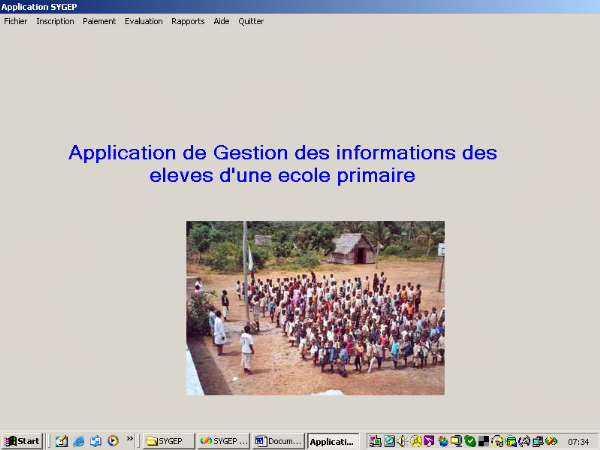Open the Inscription menu
This screenshot has width=600, height=450.
(x=55, y=21)
